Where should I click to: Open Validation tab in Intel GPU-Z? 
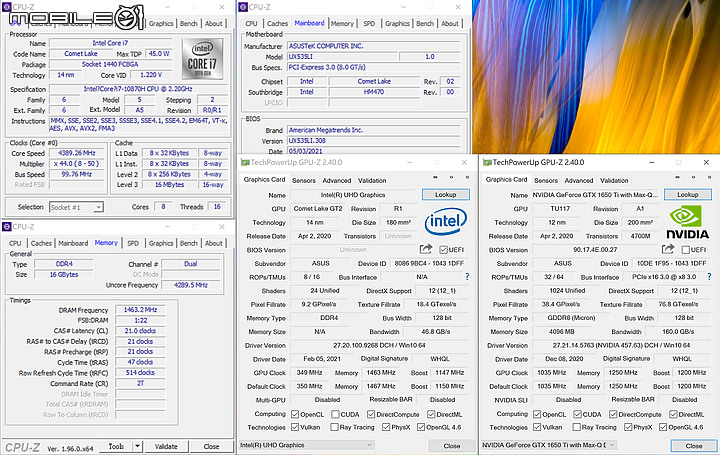[x=372, y=180]
